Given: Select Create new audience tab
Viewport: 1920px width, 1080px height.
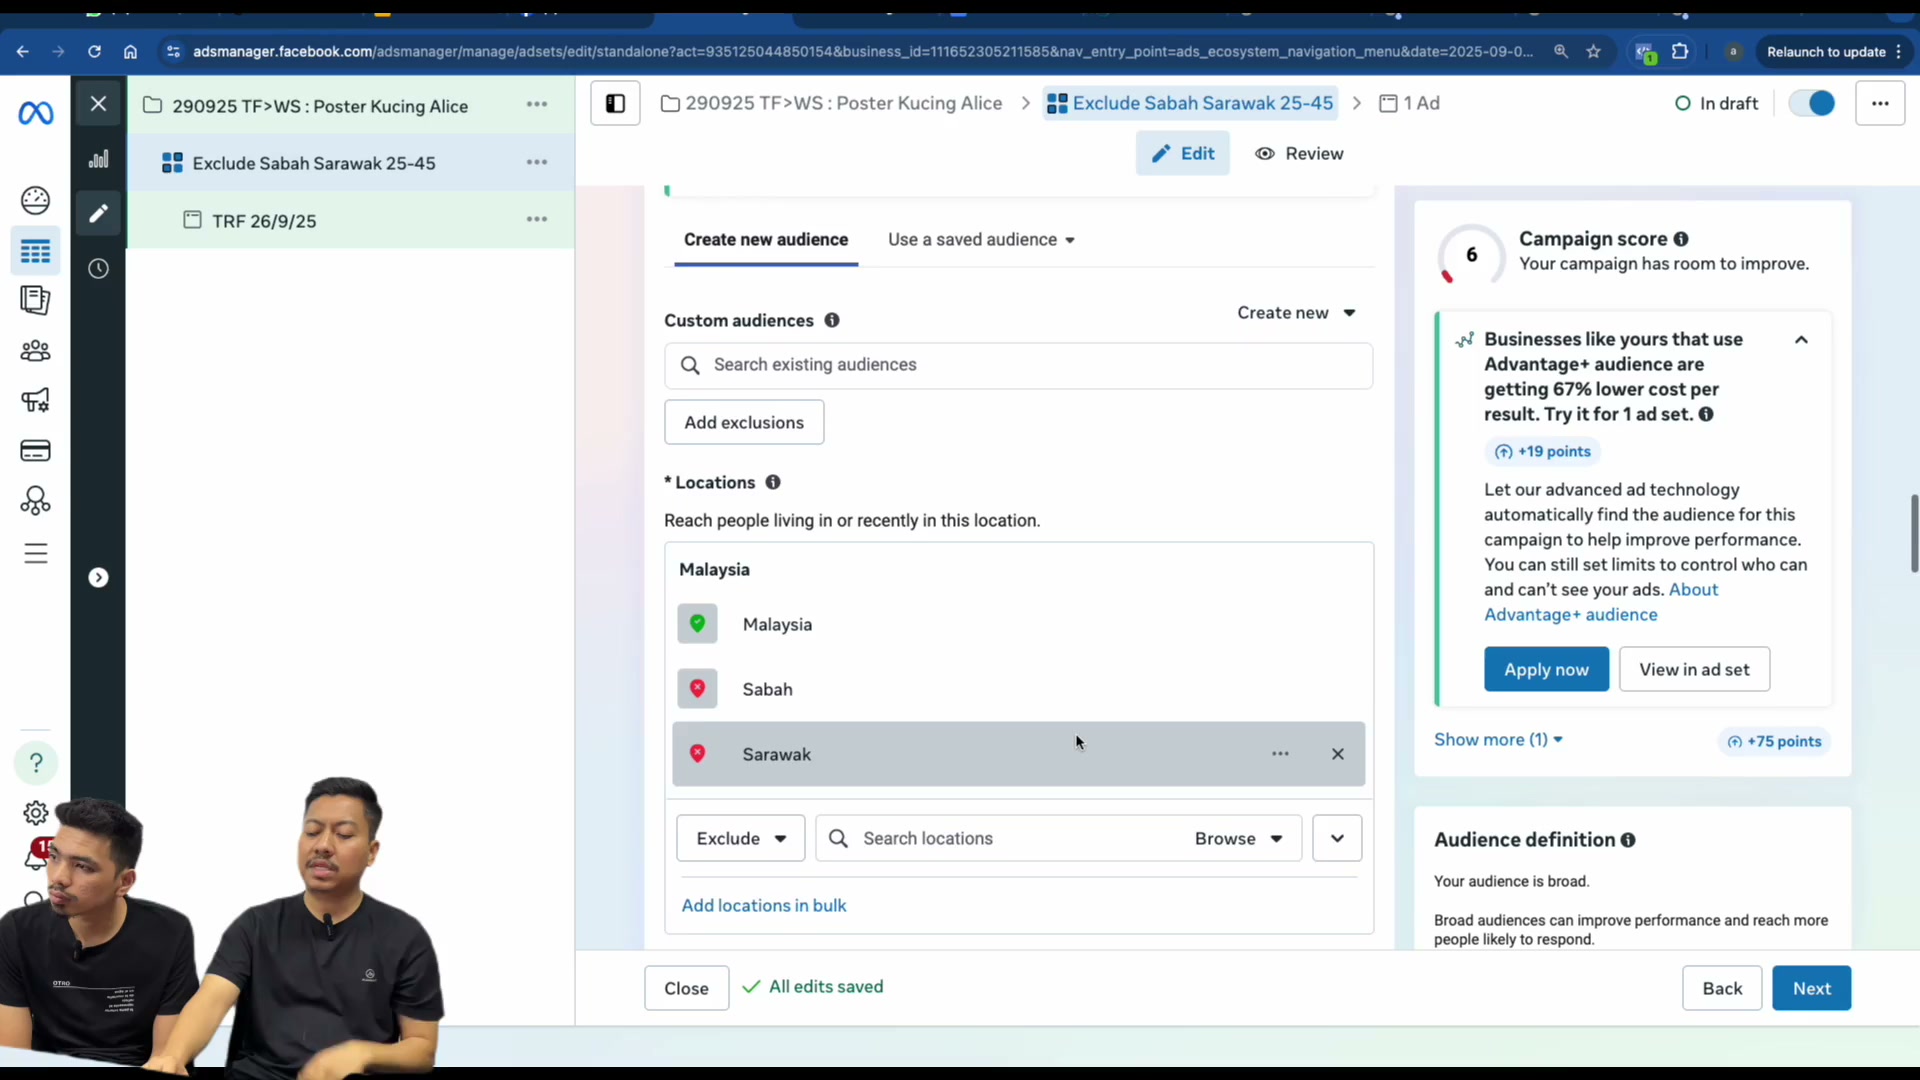Looking at the screenshot, I should pyautogui.click(x=766, y=240).
